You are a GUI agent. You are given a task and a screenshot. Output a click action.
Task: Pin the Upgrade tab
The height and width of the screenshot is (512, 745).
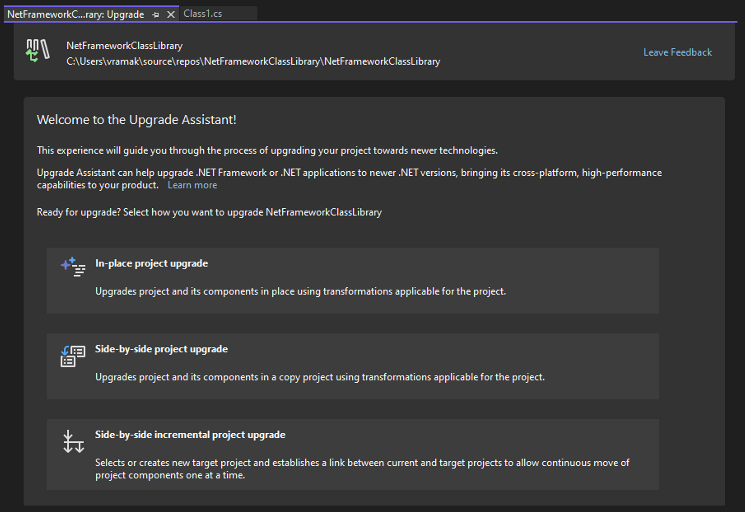pos(156,15)
